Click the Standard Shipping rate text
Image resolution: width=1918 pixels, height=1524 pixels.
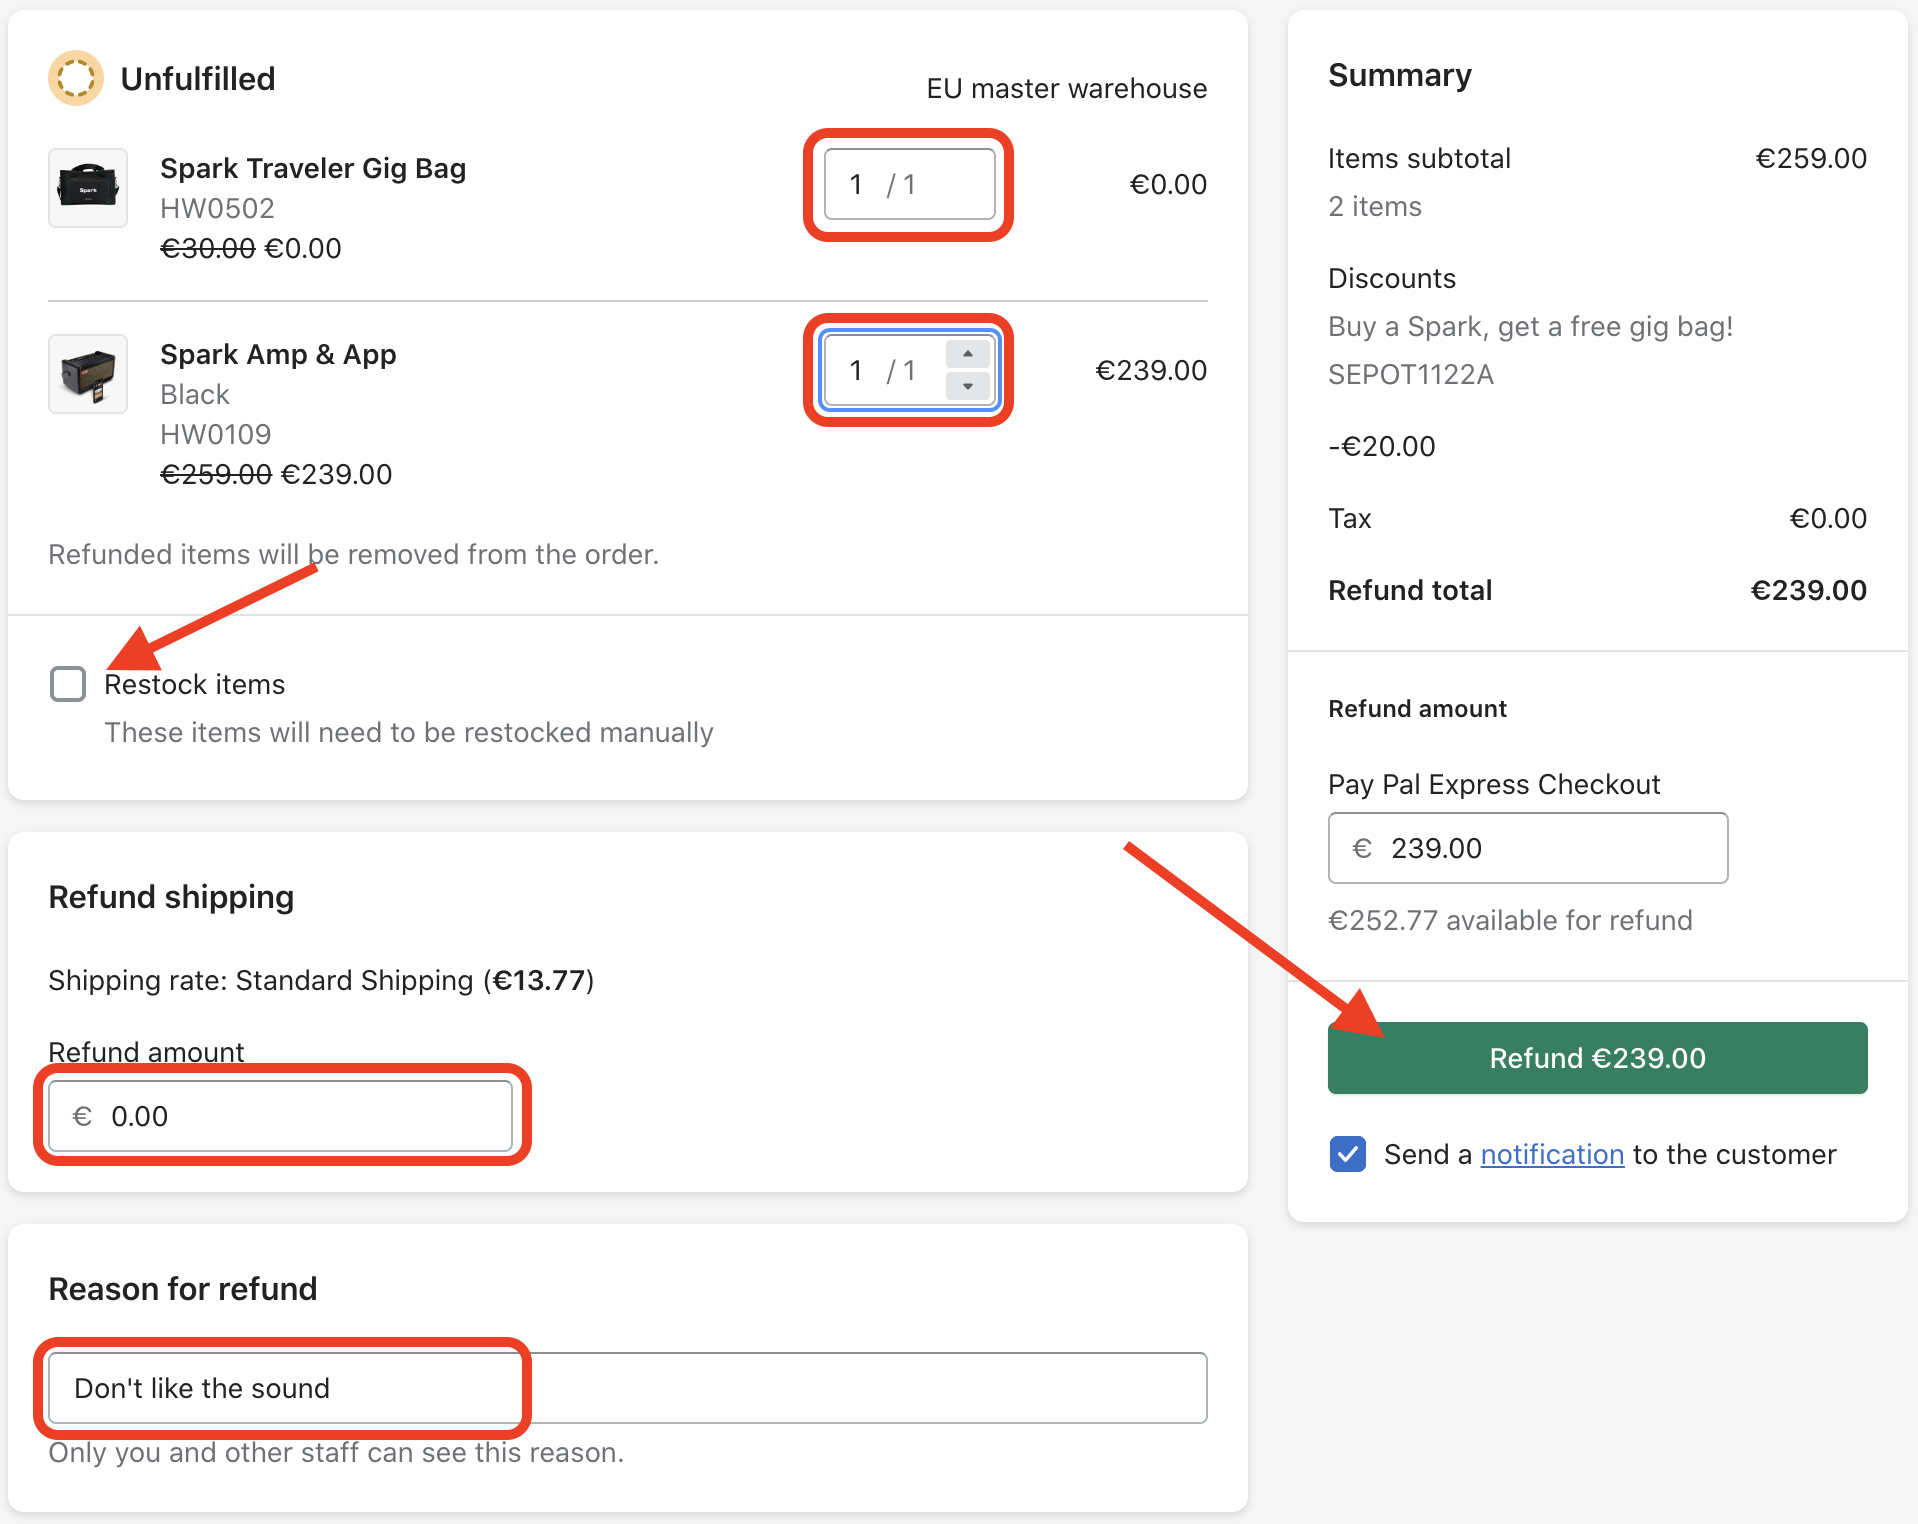point(321,980)
